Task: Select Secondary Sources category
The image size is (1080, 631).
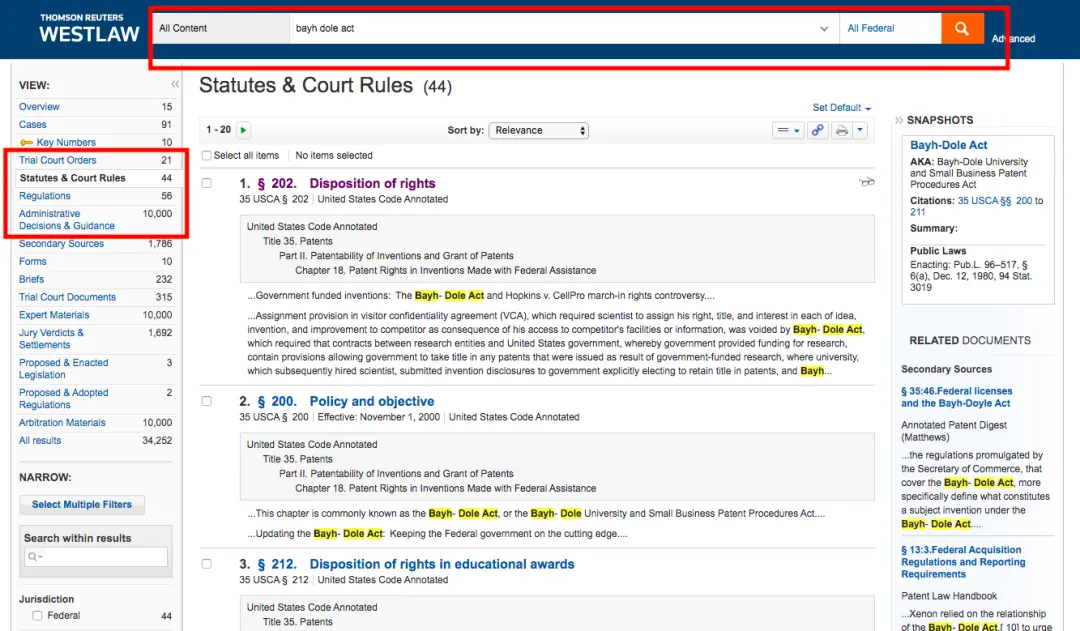Action: click(x=61, y=244)
